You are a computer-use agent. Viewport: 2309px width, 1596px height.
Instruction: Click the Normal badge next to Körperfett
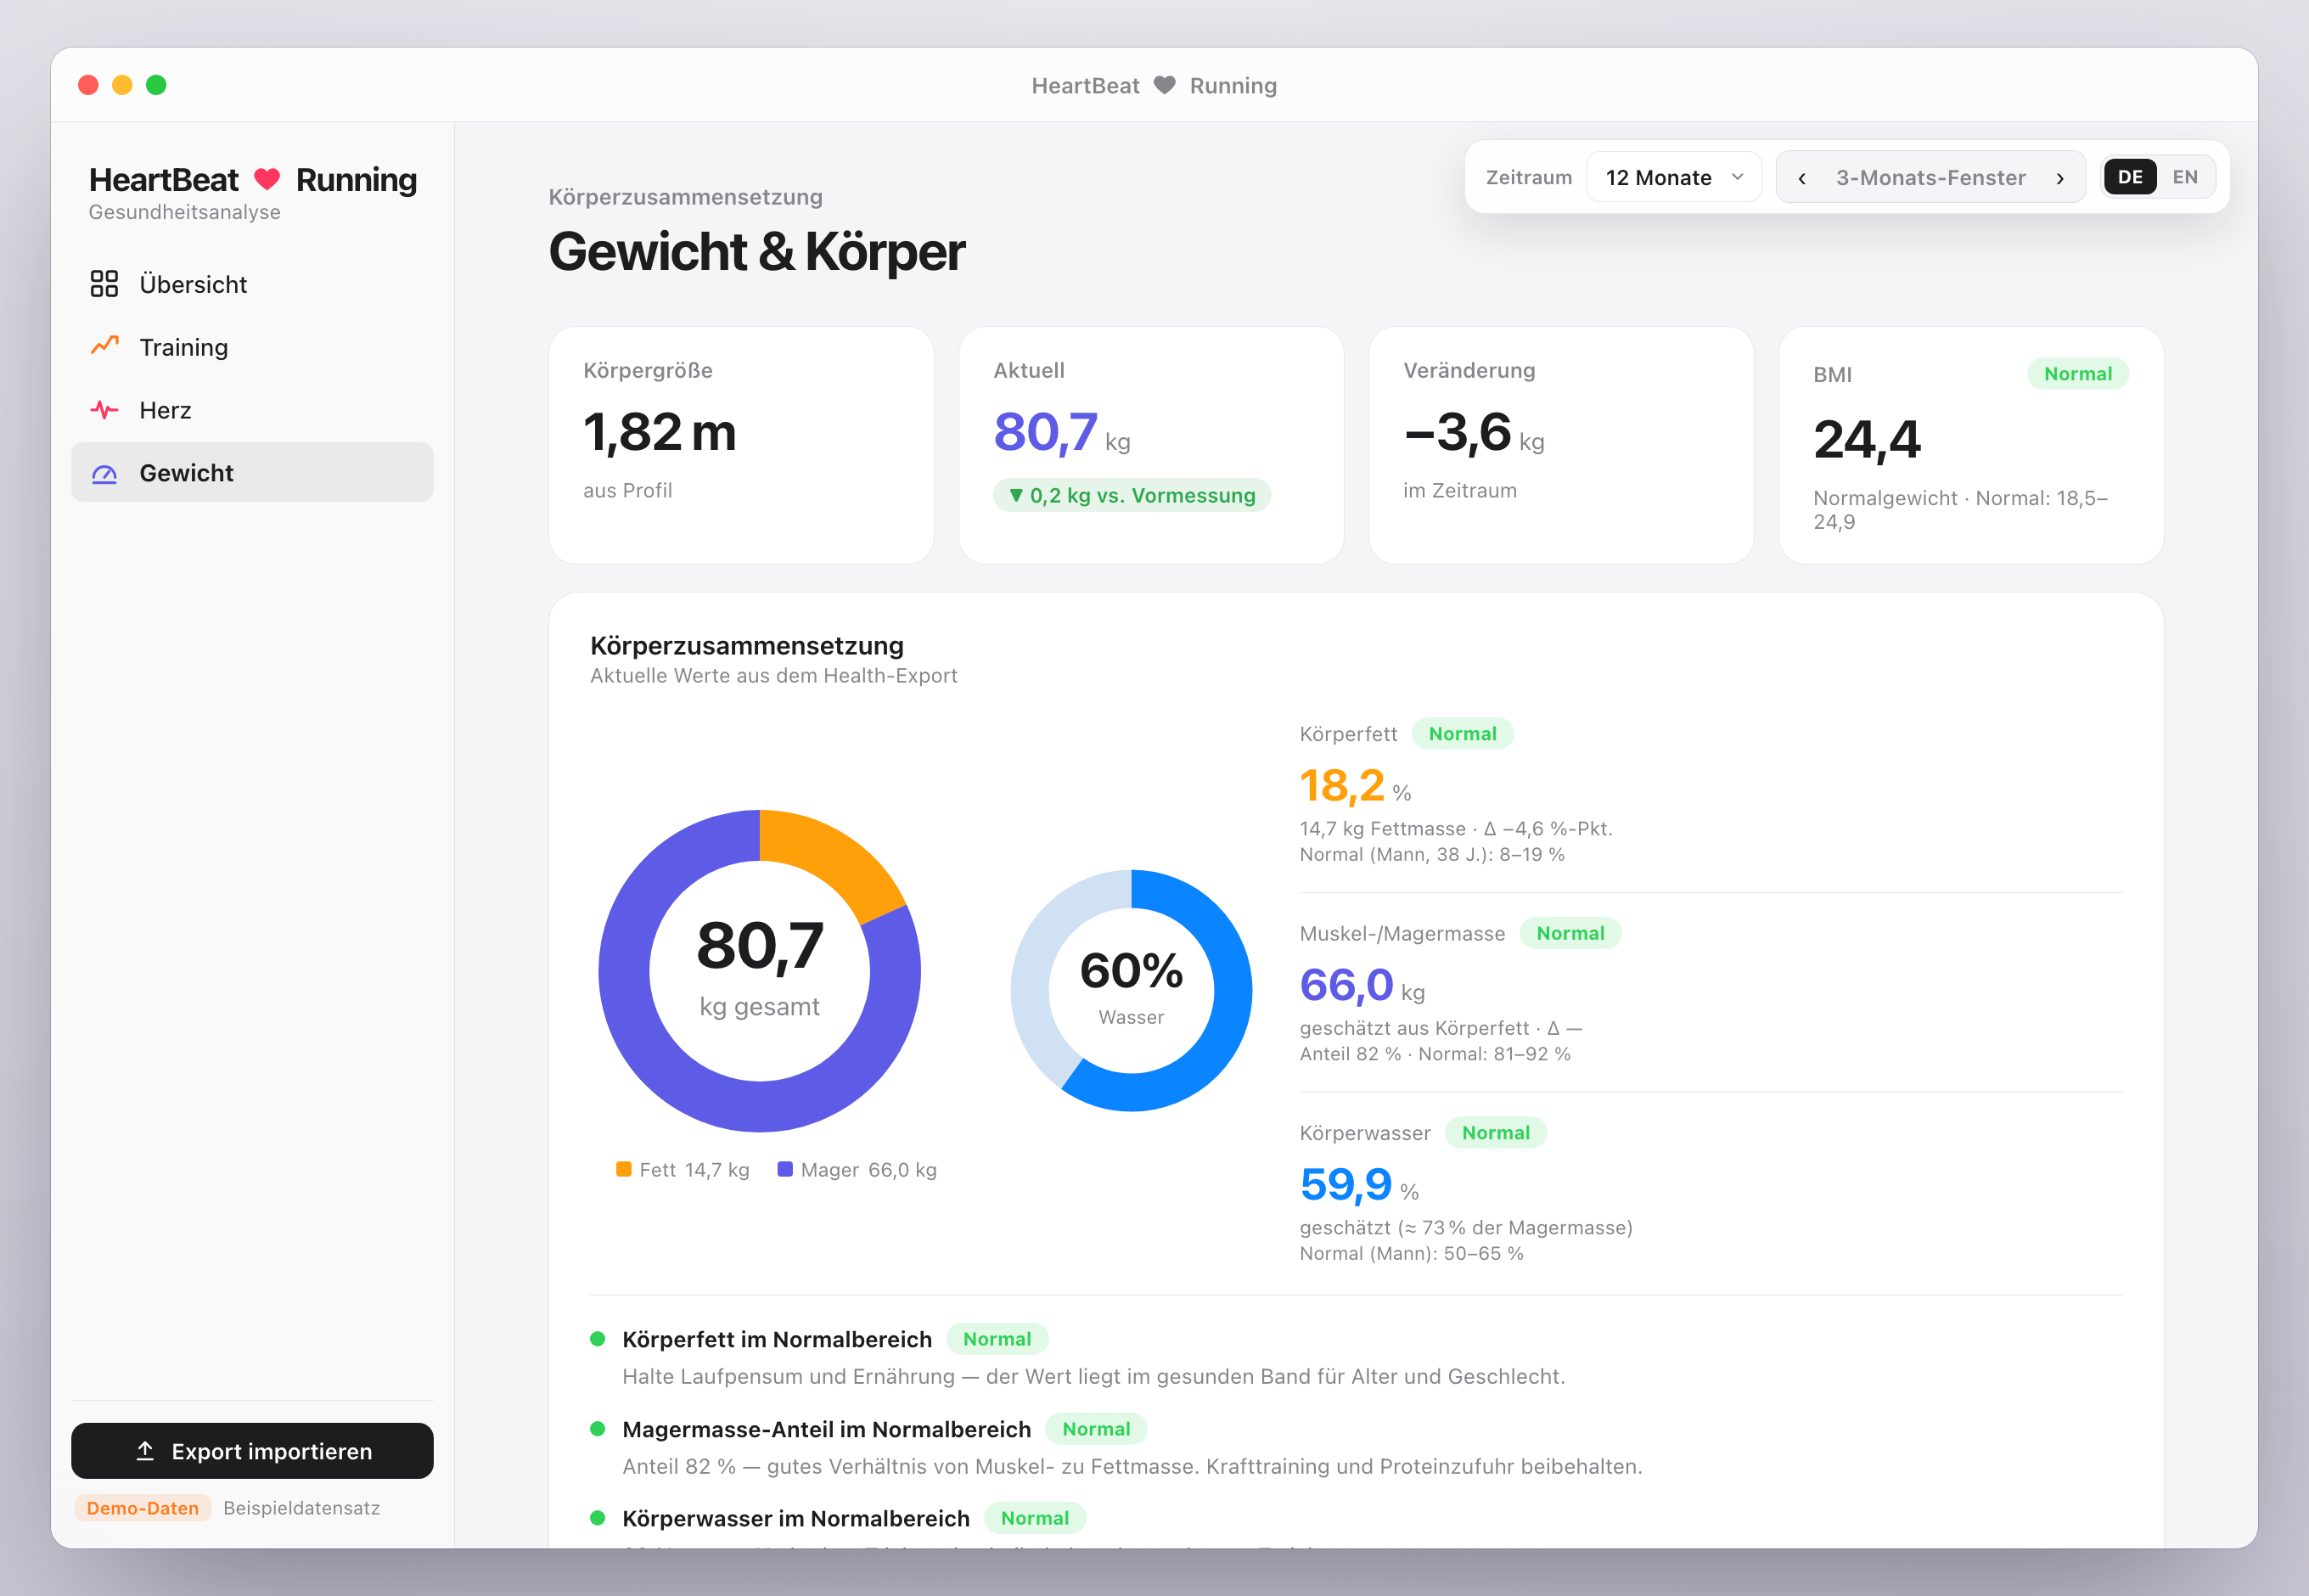tap(1462, 733)
